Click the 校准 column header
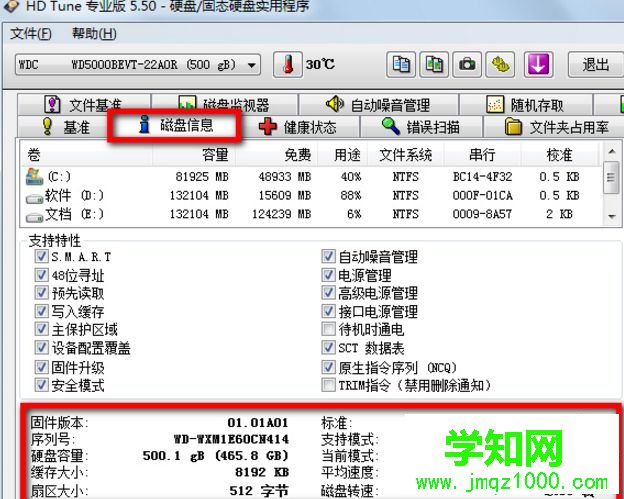624x499 pixels. [x=560, y=154]
